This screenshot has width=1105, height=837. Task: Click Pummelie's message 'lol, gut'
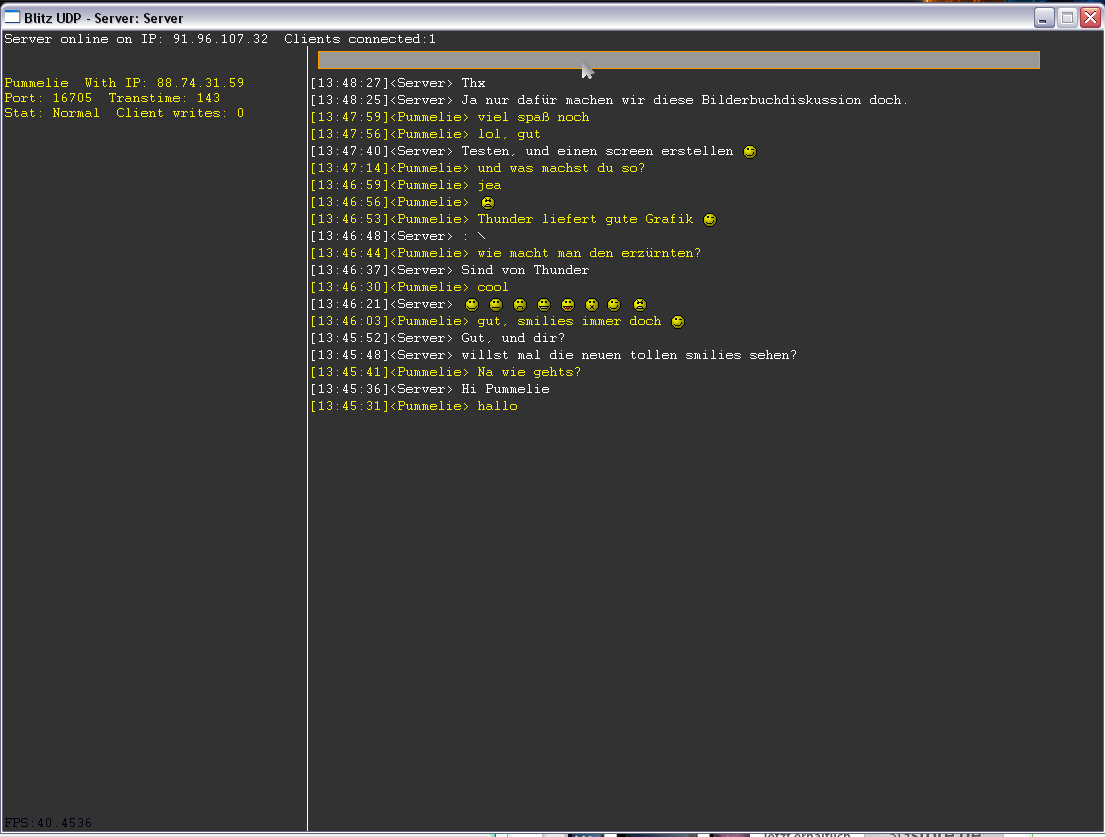click(509, 134)
